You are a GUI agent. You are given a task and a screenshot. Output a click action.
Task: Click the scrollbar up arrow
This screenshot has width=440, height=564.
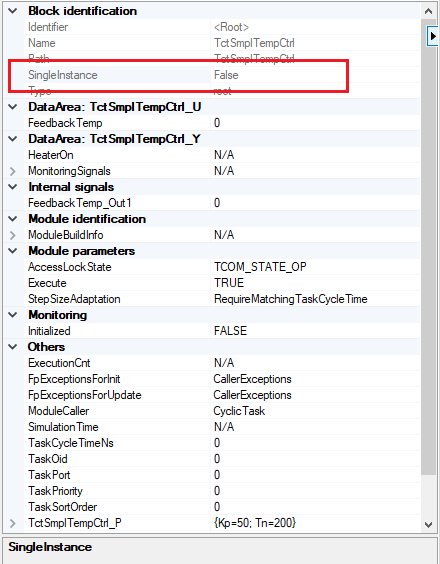pyautogui.click(x=428, y=11)
